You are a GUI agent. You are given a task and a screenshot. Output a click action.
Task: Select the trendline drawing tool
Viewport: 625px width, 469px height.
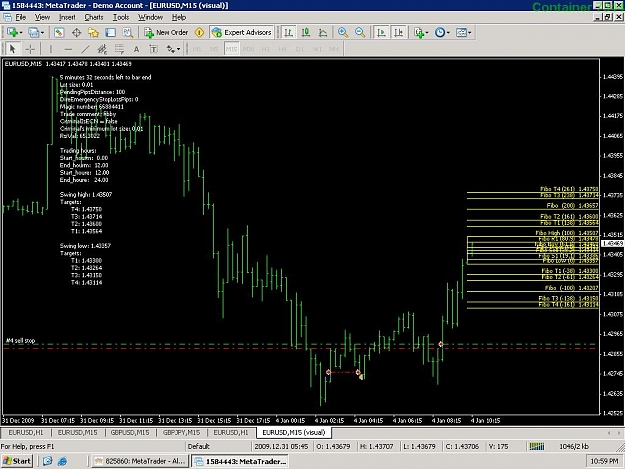click(85, 49)
